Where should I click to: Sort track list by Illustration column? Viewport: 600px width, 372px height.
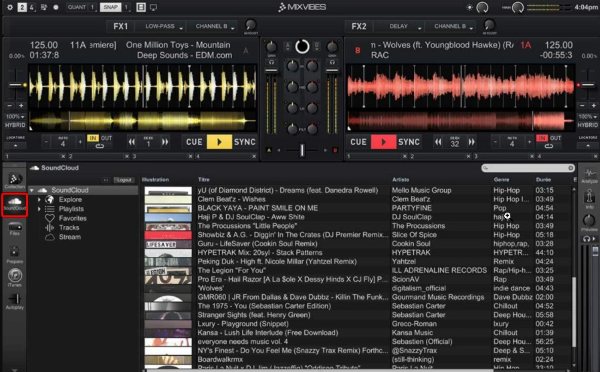click(x=155, y=179)
